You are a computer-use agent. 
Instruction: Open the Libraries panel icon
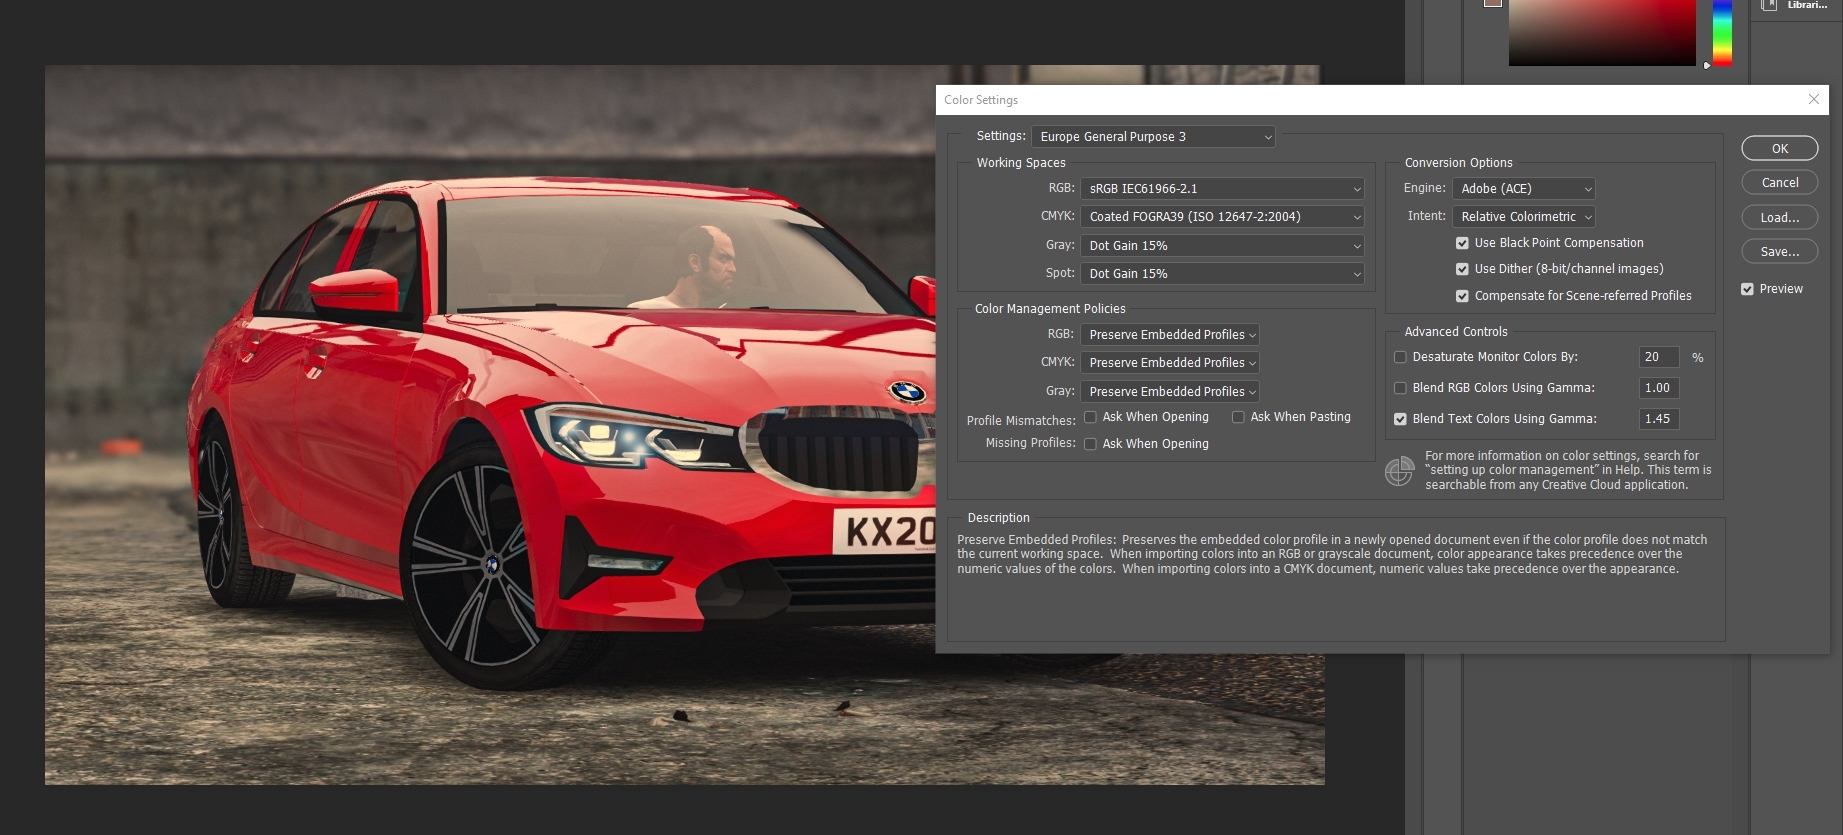(x=1769, y=5)
